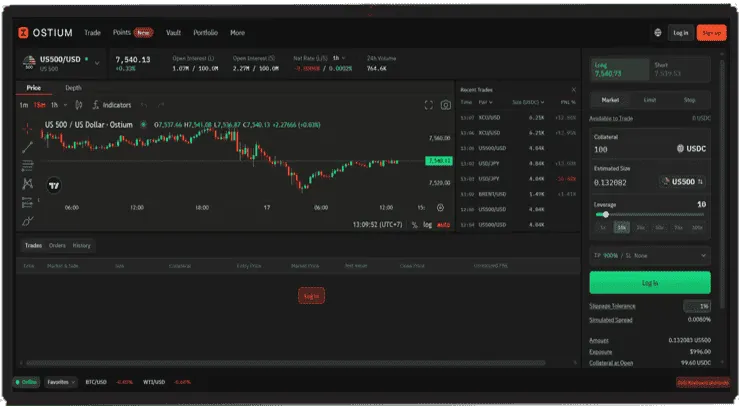Switch to the Orders tab
This screenshot has width=740, height=410.
click(57, 245)
